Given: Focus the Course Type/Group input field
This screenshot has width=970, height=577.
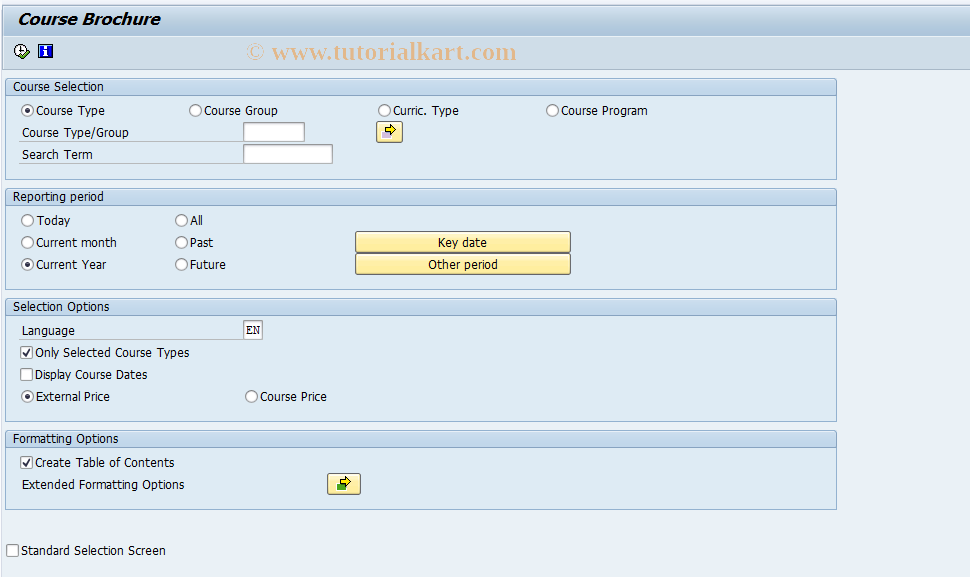Looking at the screenshot, I should click(274, 132).
